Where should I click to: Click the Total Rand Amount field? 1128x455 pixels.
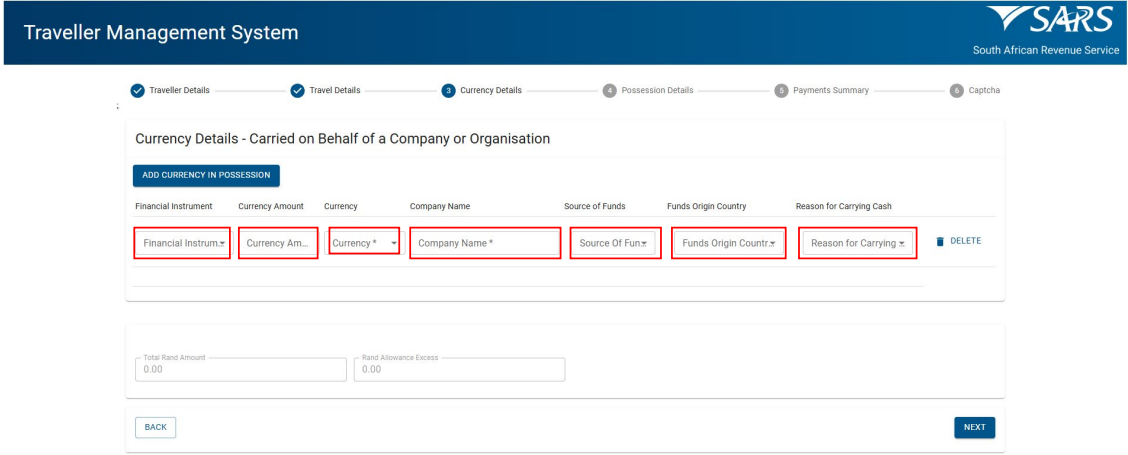pyautogui.click(x=240, y=369)
